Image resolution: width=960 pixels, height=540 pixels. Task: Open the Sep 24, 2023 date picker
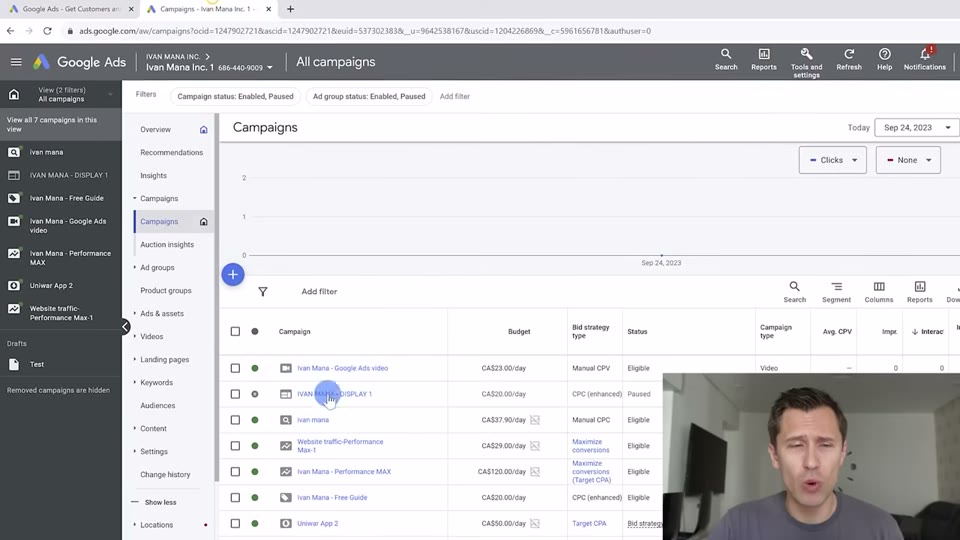click(x=917, y=127)
